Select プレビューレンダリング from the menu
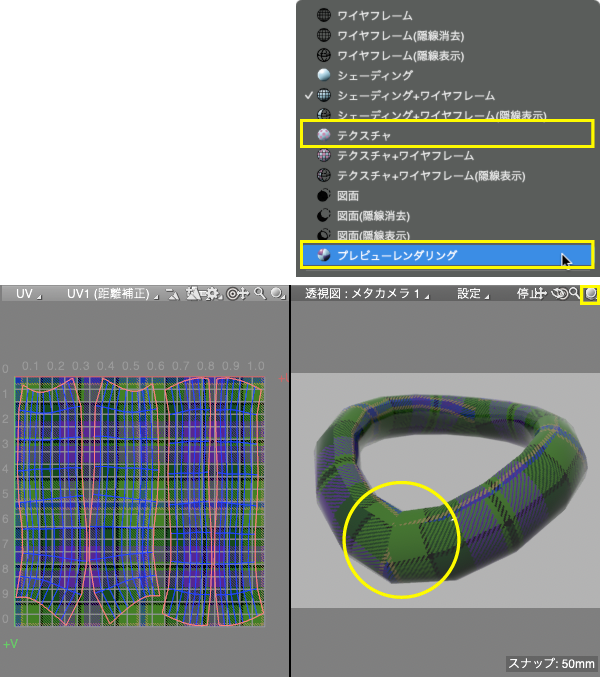The width and height of the screenshot is (600, 677). point(396,255)
